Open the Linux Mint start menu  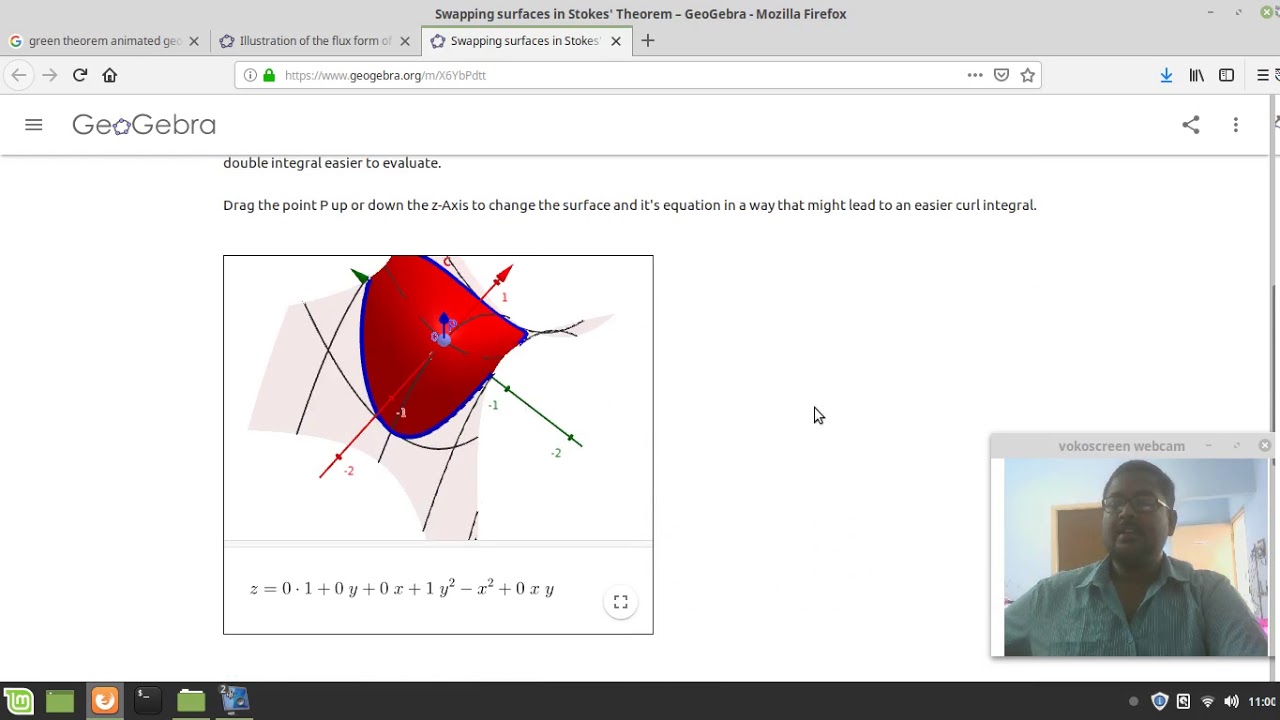19,701
